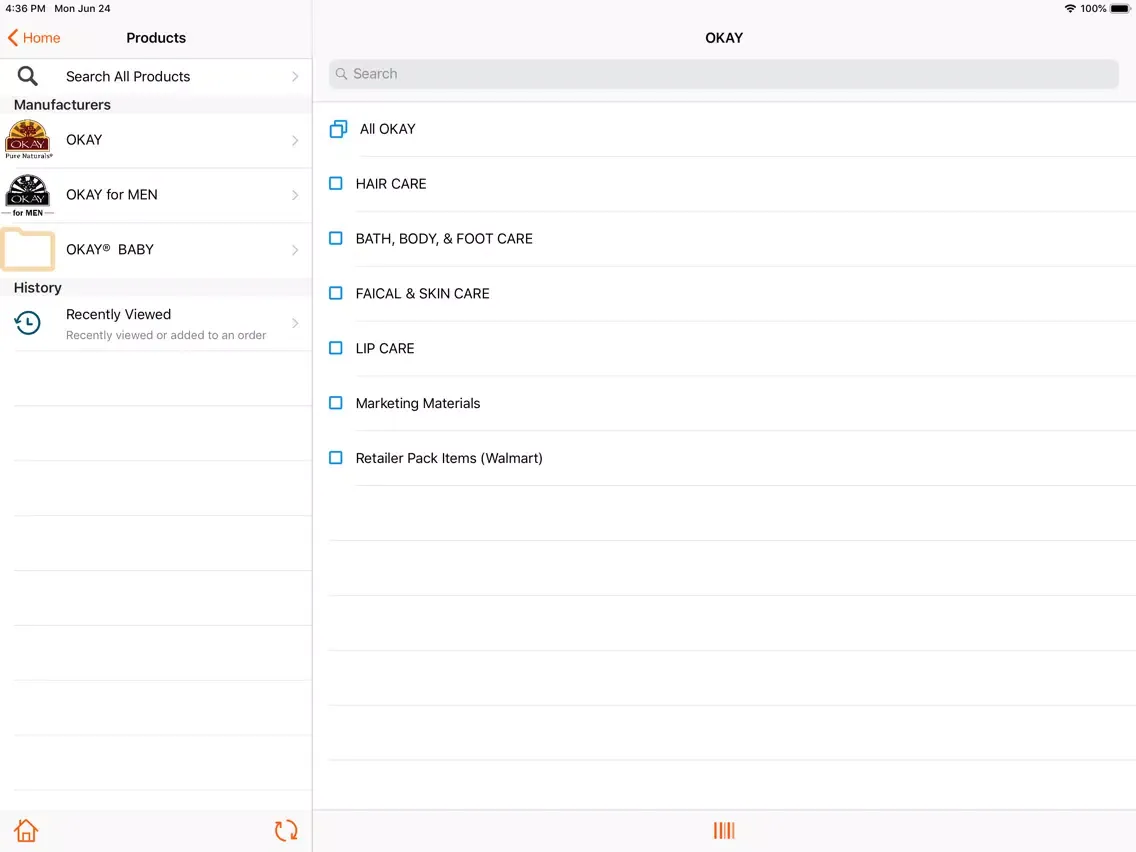Screen dimensions: 1136x852
Task: Expand the OKAY manufacturer chevron
Action: coord(295,141)
